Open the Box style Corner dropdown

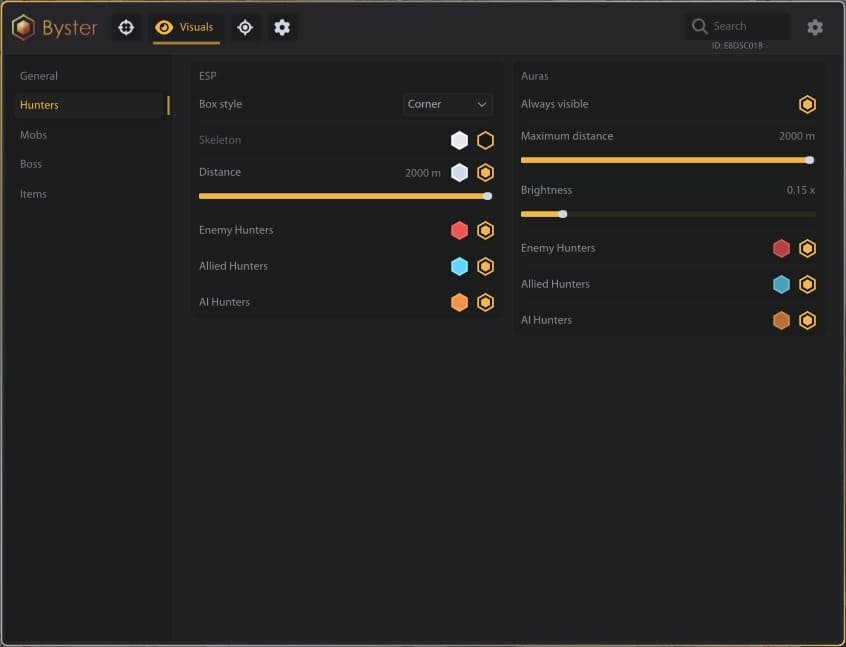coord(447,104)
